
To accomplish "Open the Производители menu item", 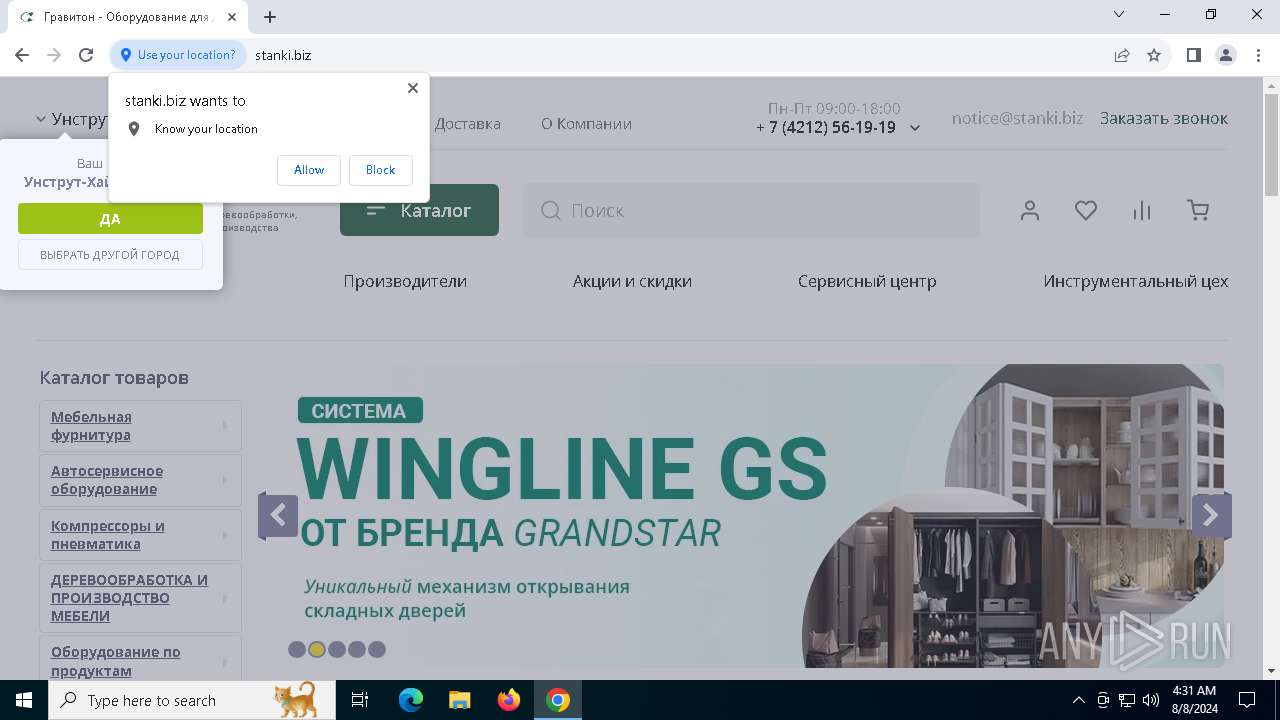I will pyautogui.click(x=405, y=281).
